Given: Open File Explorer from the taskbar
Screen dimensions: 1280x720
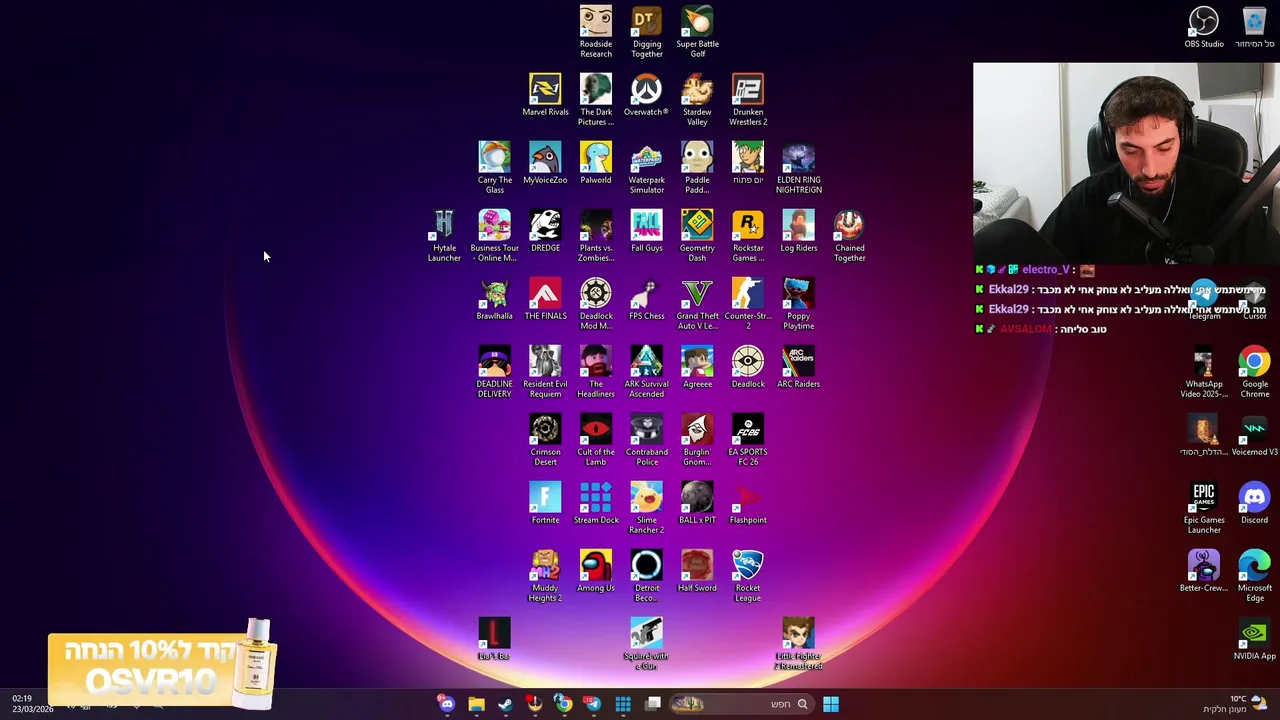Looking at the screenshot, I should coord(476,704).
